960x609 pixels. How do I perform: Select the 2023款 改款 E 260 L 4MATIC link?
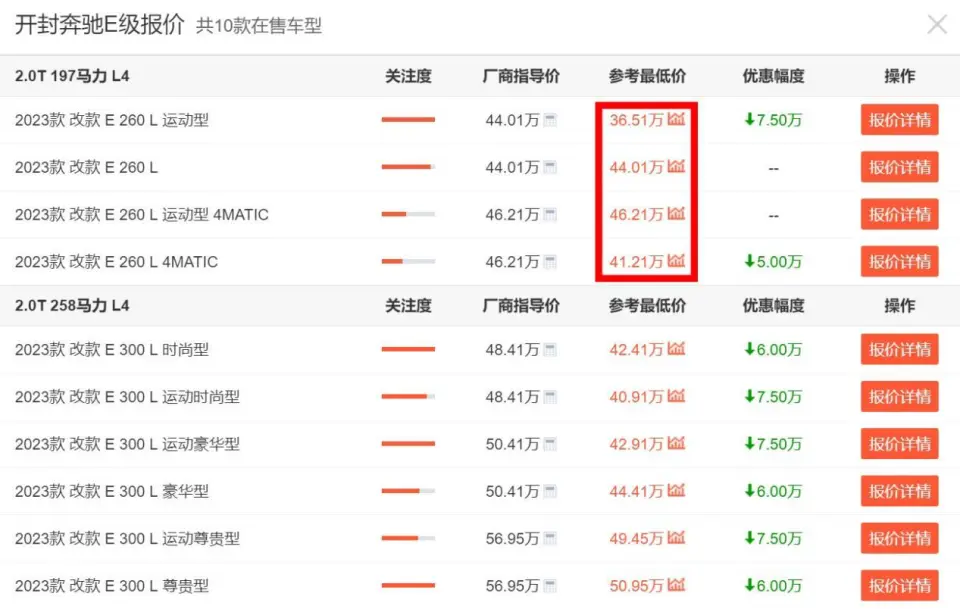(116, 262)
